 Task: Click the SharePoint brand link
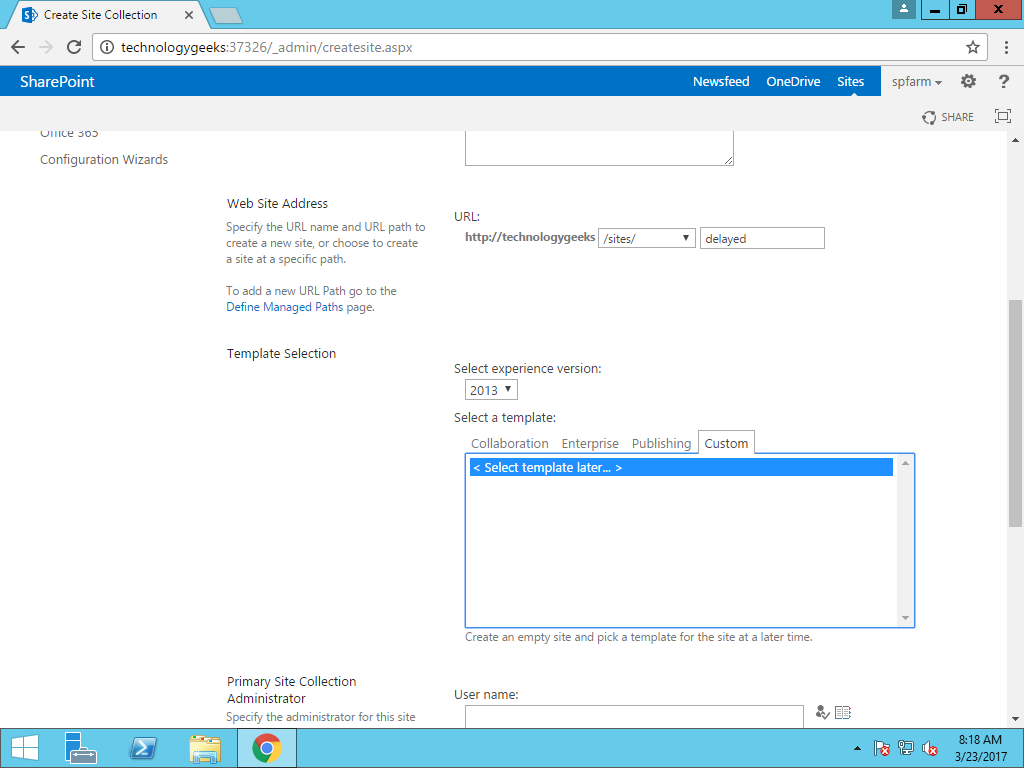[x=57, y=82]
